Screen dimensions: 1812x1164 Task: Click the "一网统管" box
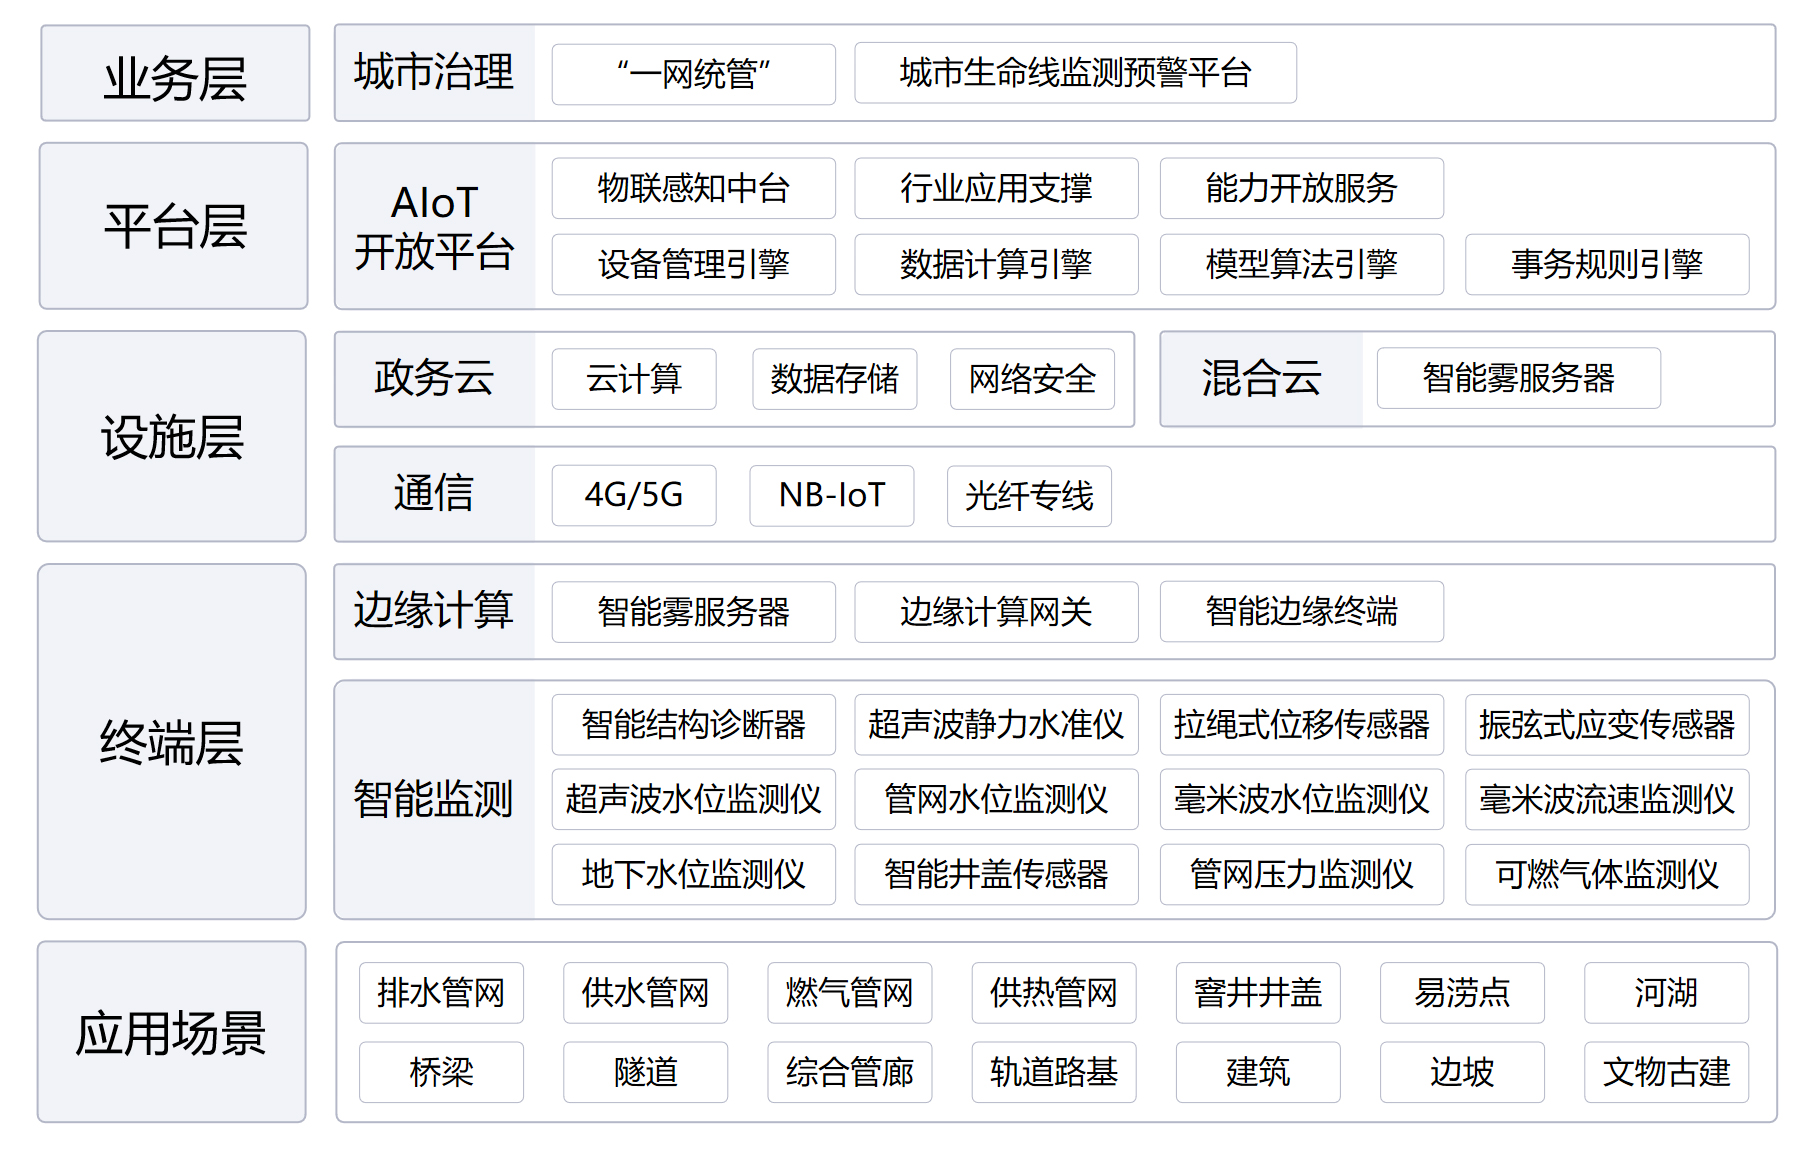pyautogui.click(x=693, y=74)
